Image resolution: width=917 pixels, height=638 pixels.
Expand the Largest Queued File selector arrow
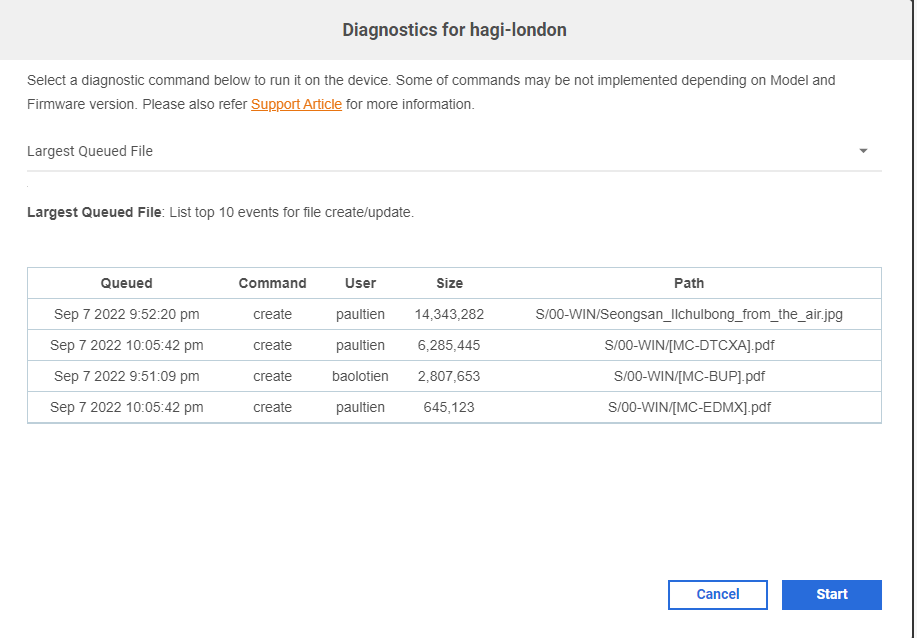click(x=863, y=151)
